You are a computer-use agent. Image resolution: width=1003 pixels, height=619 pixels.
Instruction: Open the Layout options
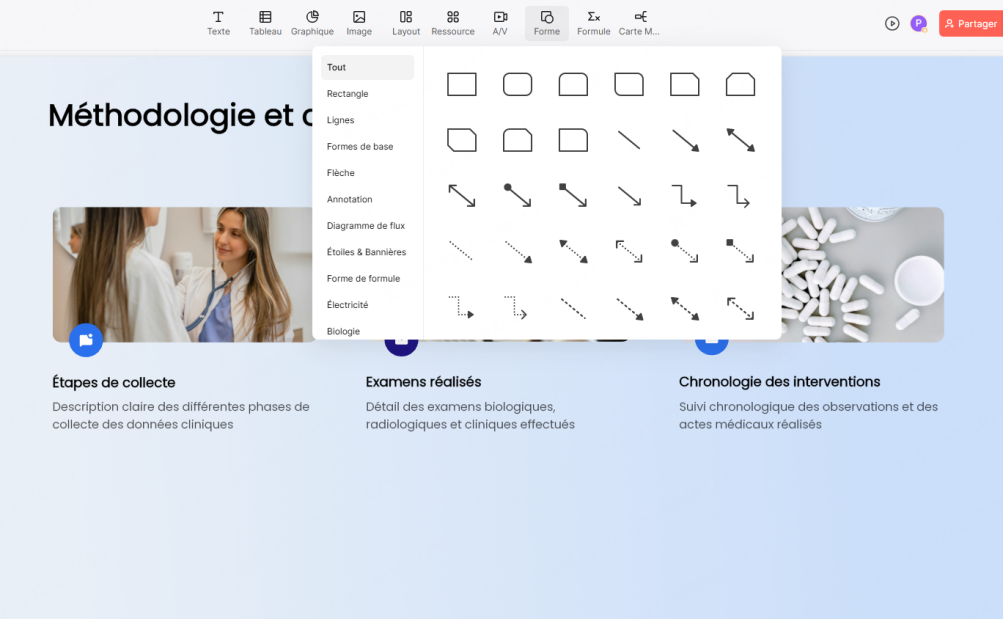click(406, 23)
